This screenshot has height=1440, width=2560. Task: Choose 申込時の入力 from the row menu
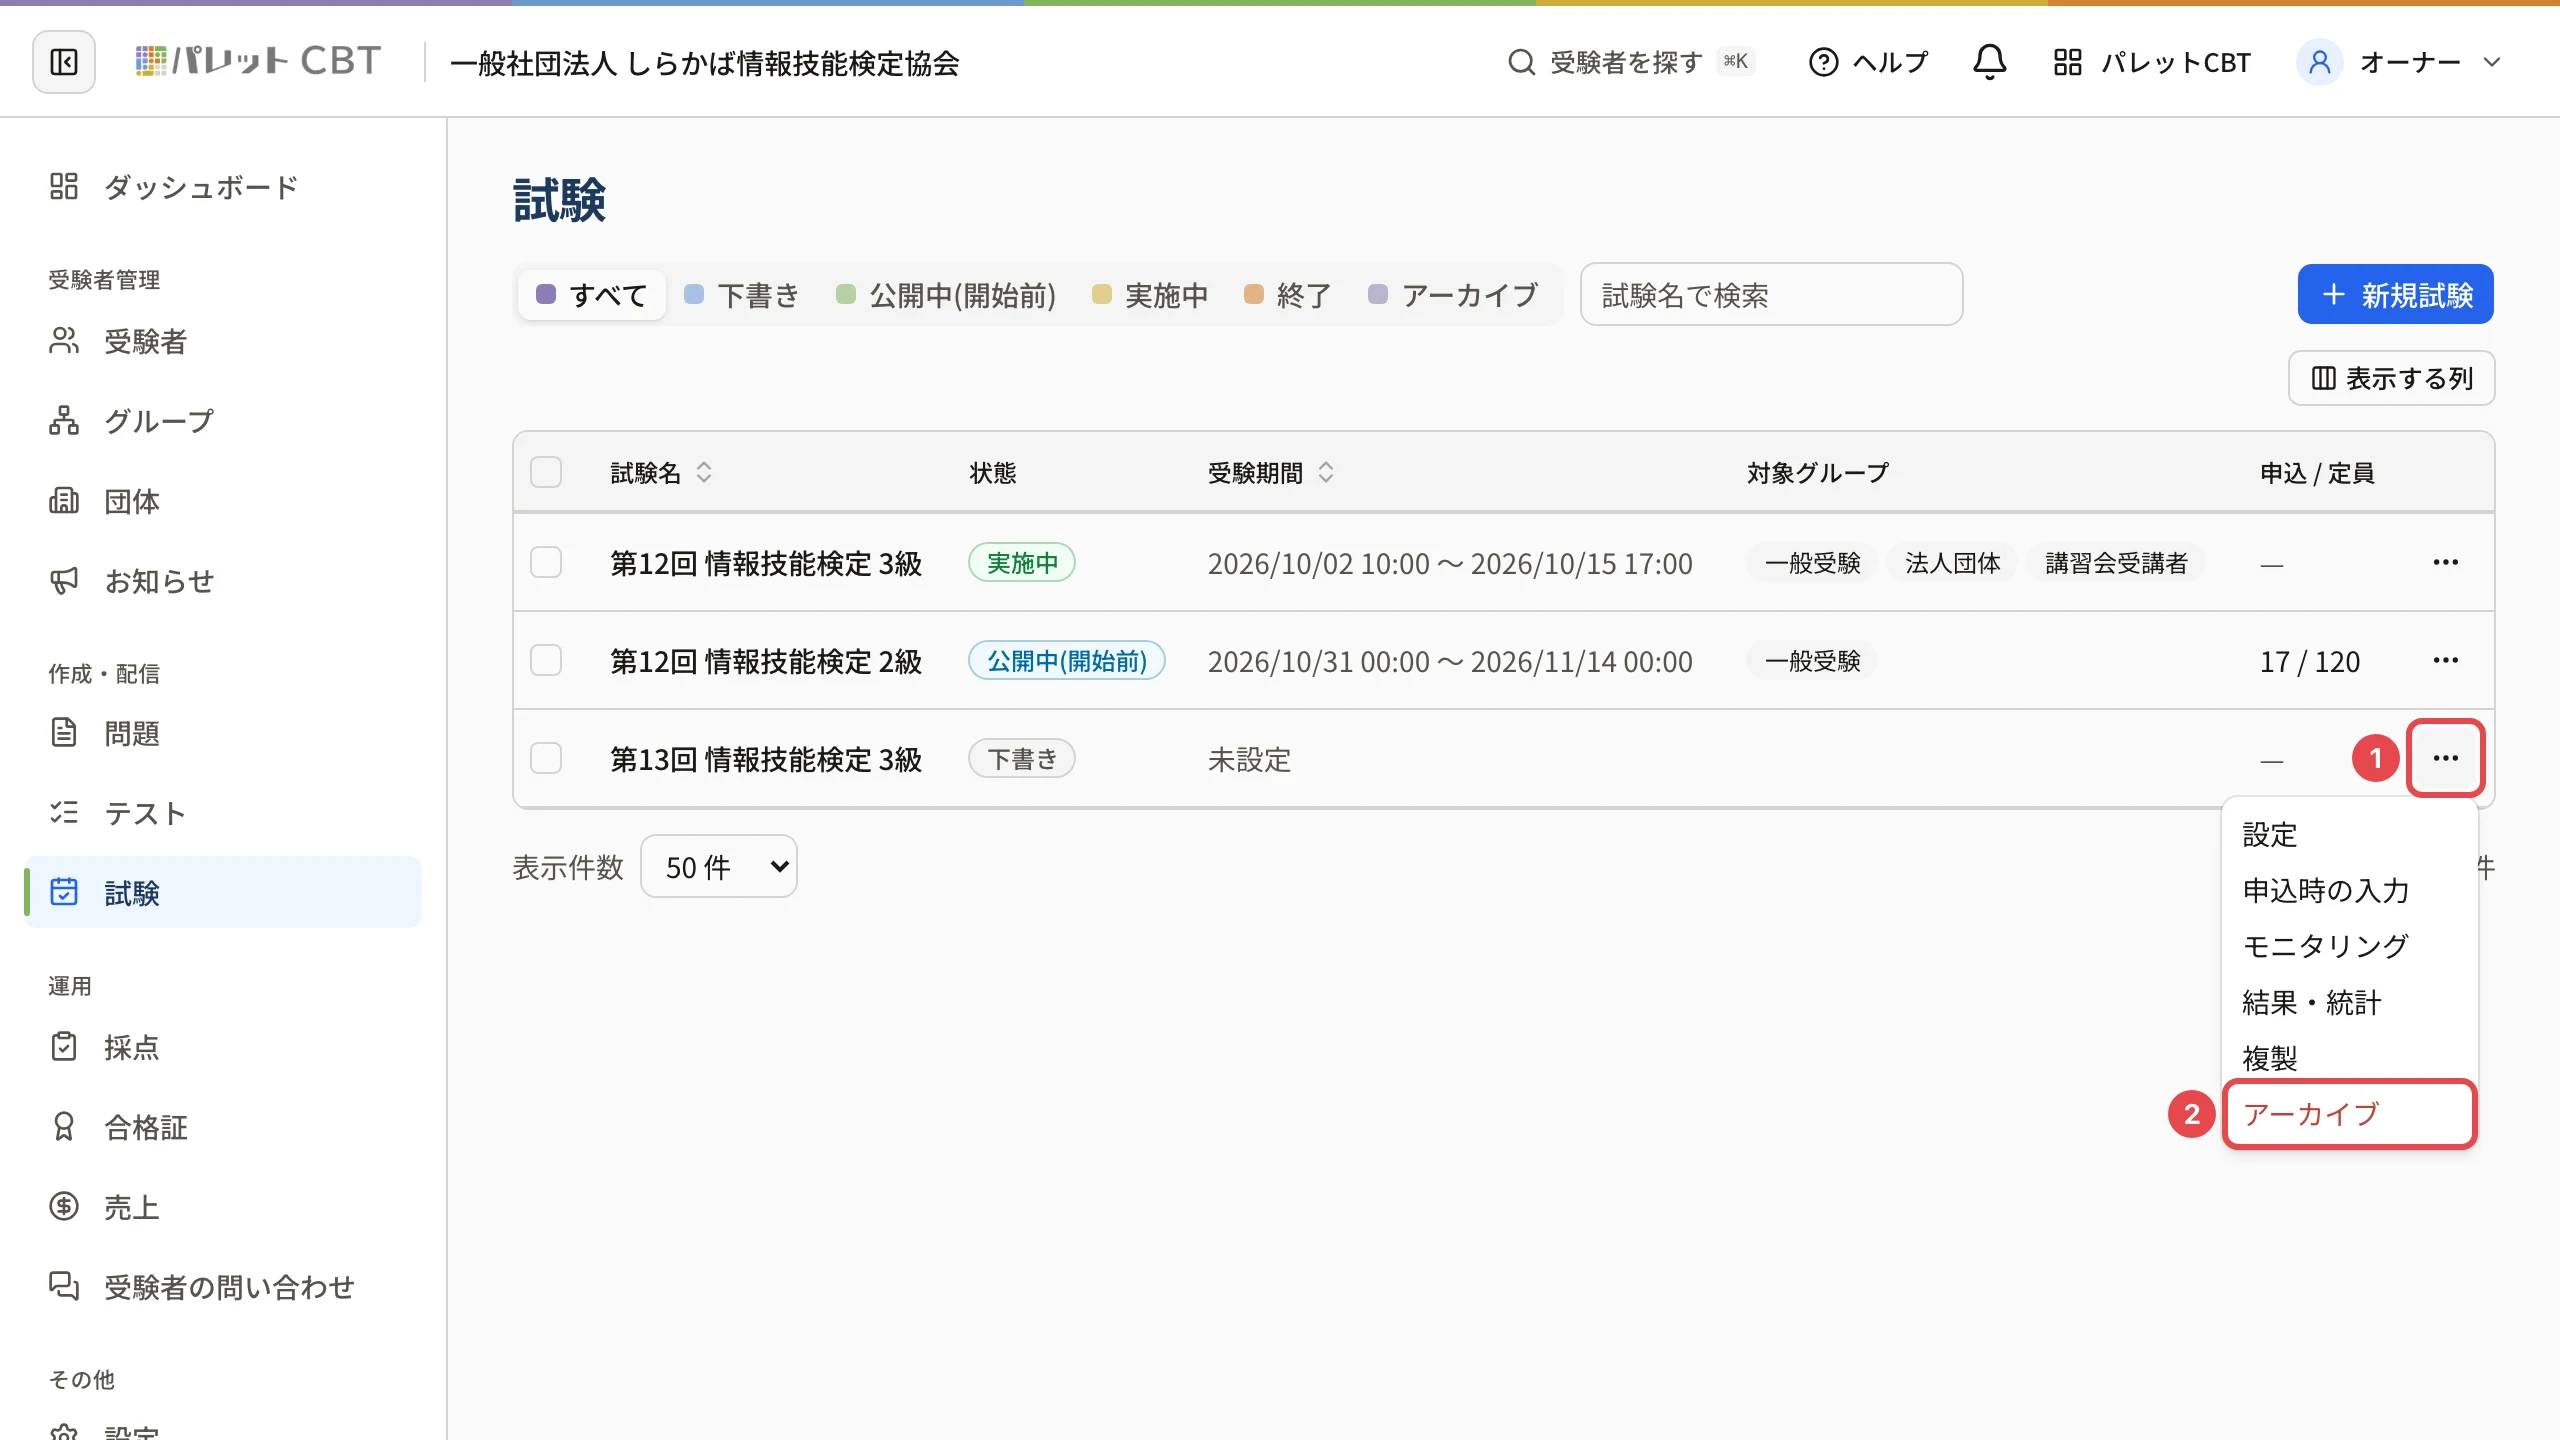pyautogui.click(x=2350, y=891)
